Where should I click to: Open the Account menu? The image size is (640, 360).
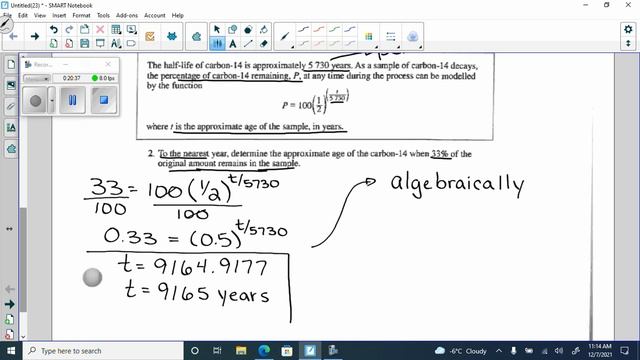click(x=155, y=15)
